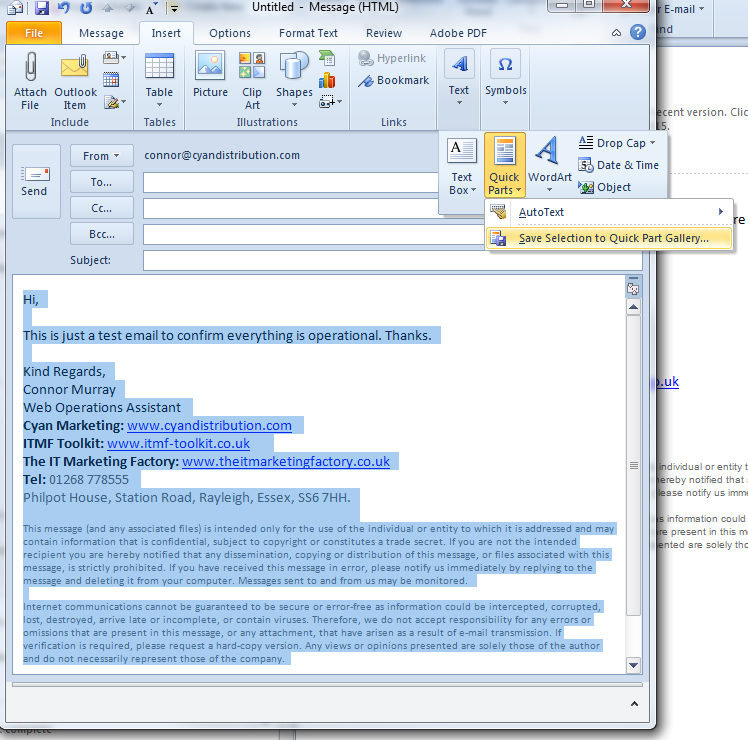Click the Outlook Item envelope icon
748x740 pixels.
(75, 68)
